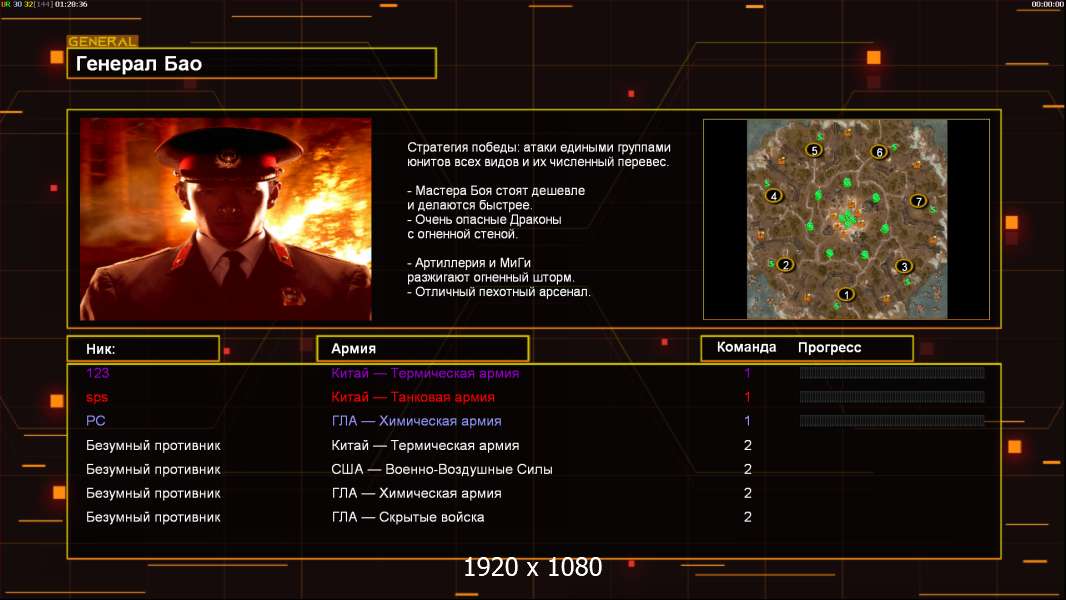Click the Прогресс column header

pos(829,347)
